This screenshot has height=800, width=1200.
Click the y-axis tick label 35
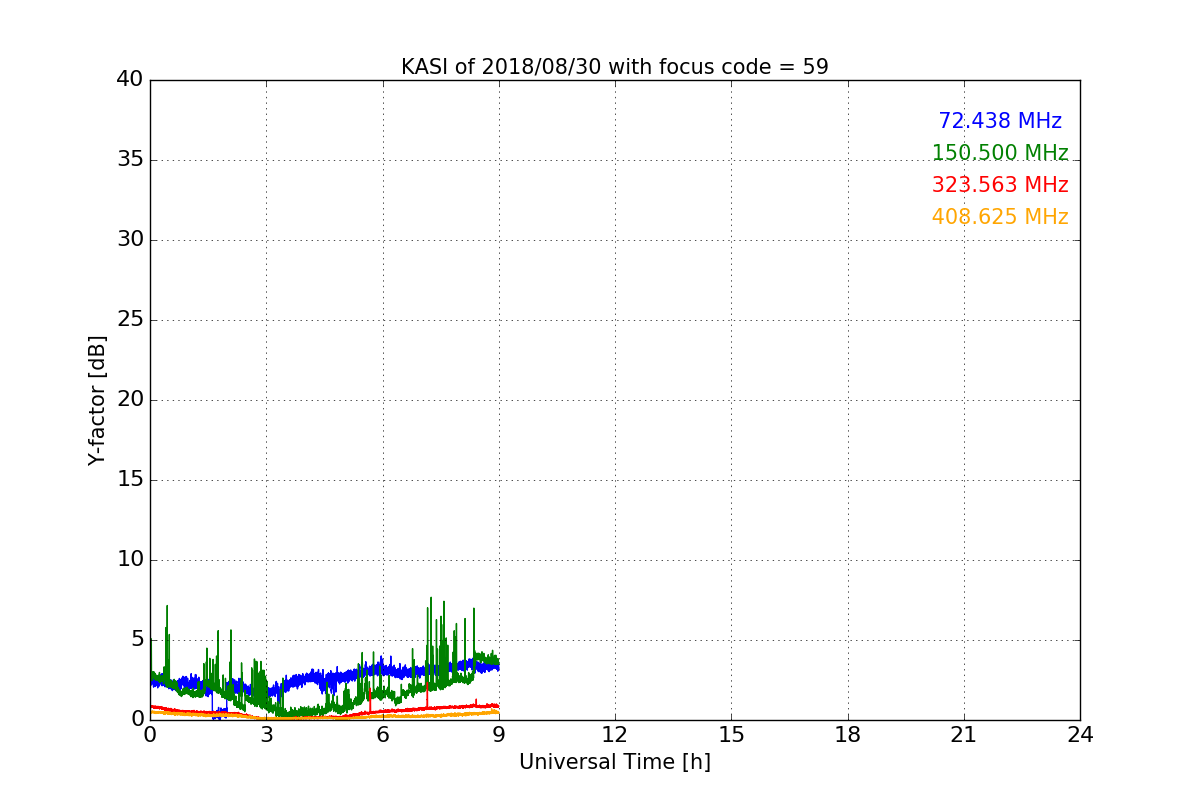(x=130, y=160)
